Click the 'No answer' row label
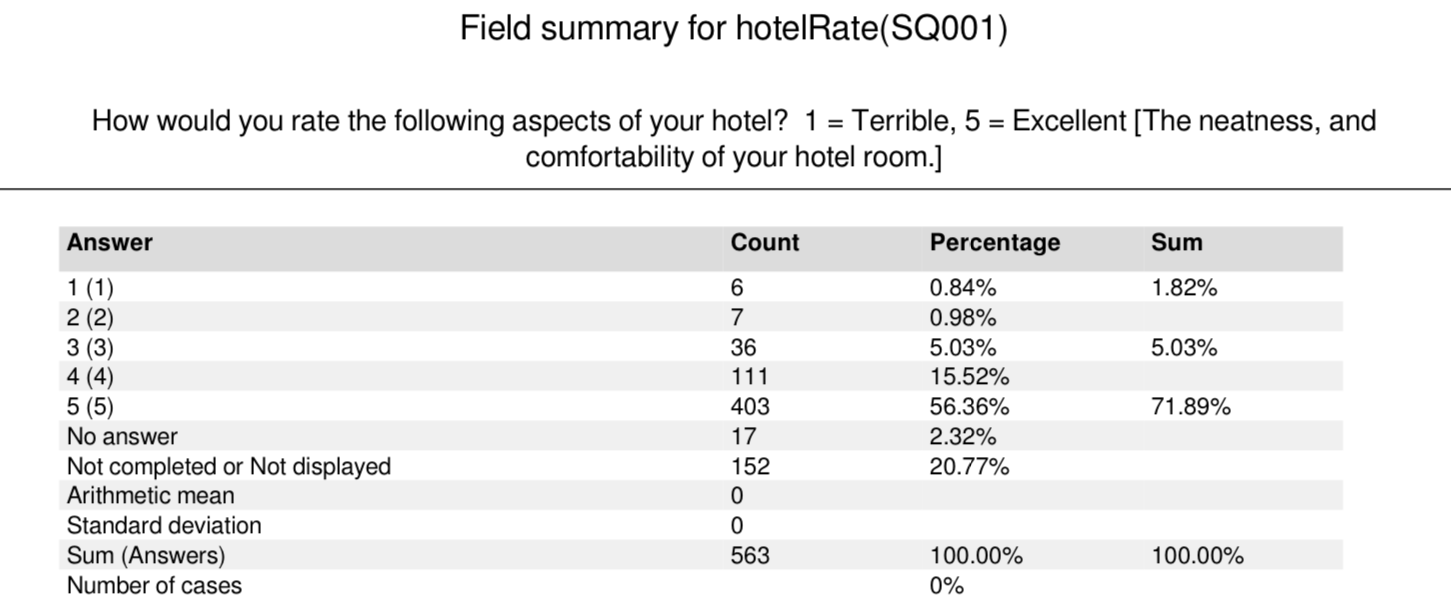Viewport: 1451px width, 616px height. (x=122, y=436)
